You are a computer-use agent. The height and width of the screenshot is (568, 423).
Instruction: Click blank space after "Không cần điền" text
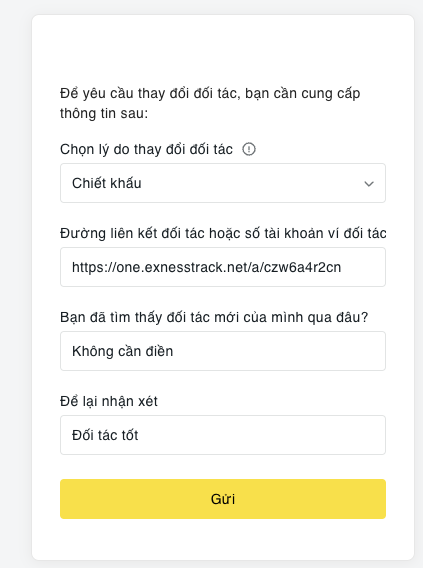[x=279, y=351]
